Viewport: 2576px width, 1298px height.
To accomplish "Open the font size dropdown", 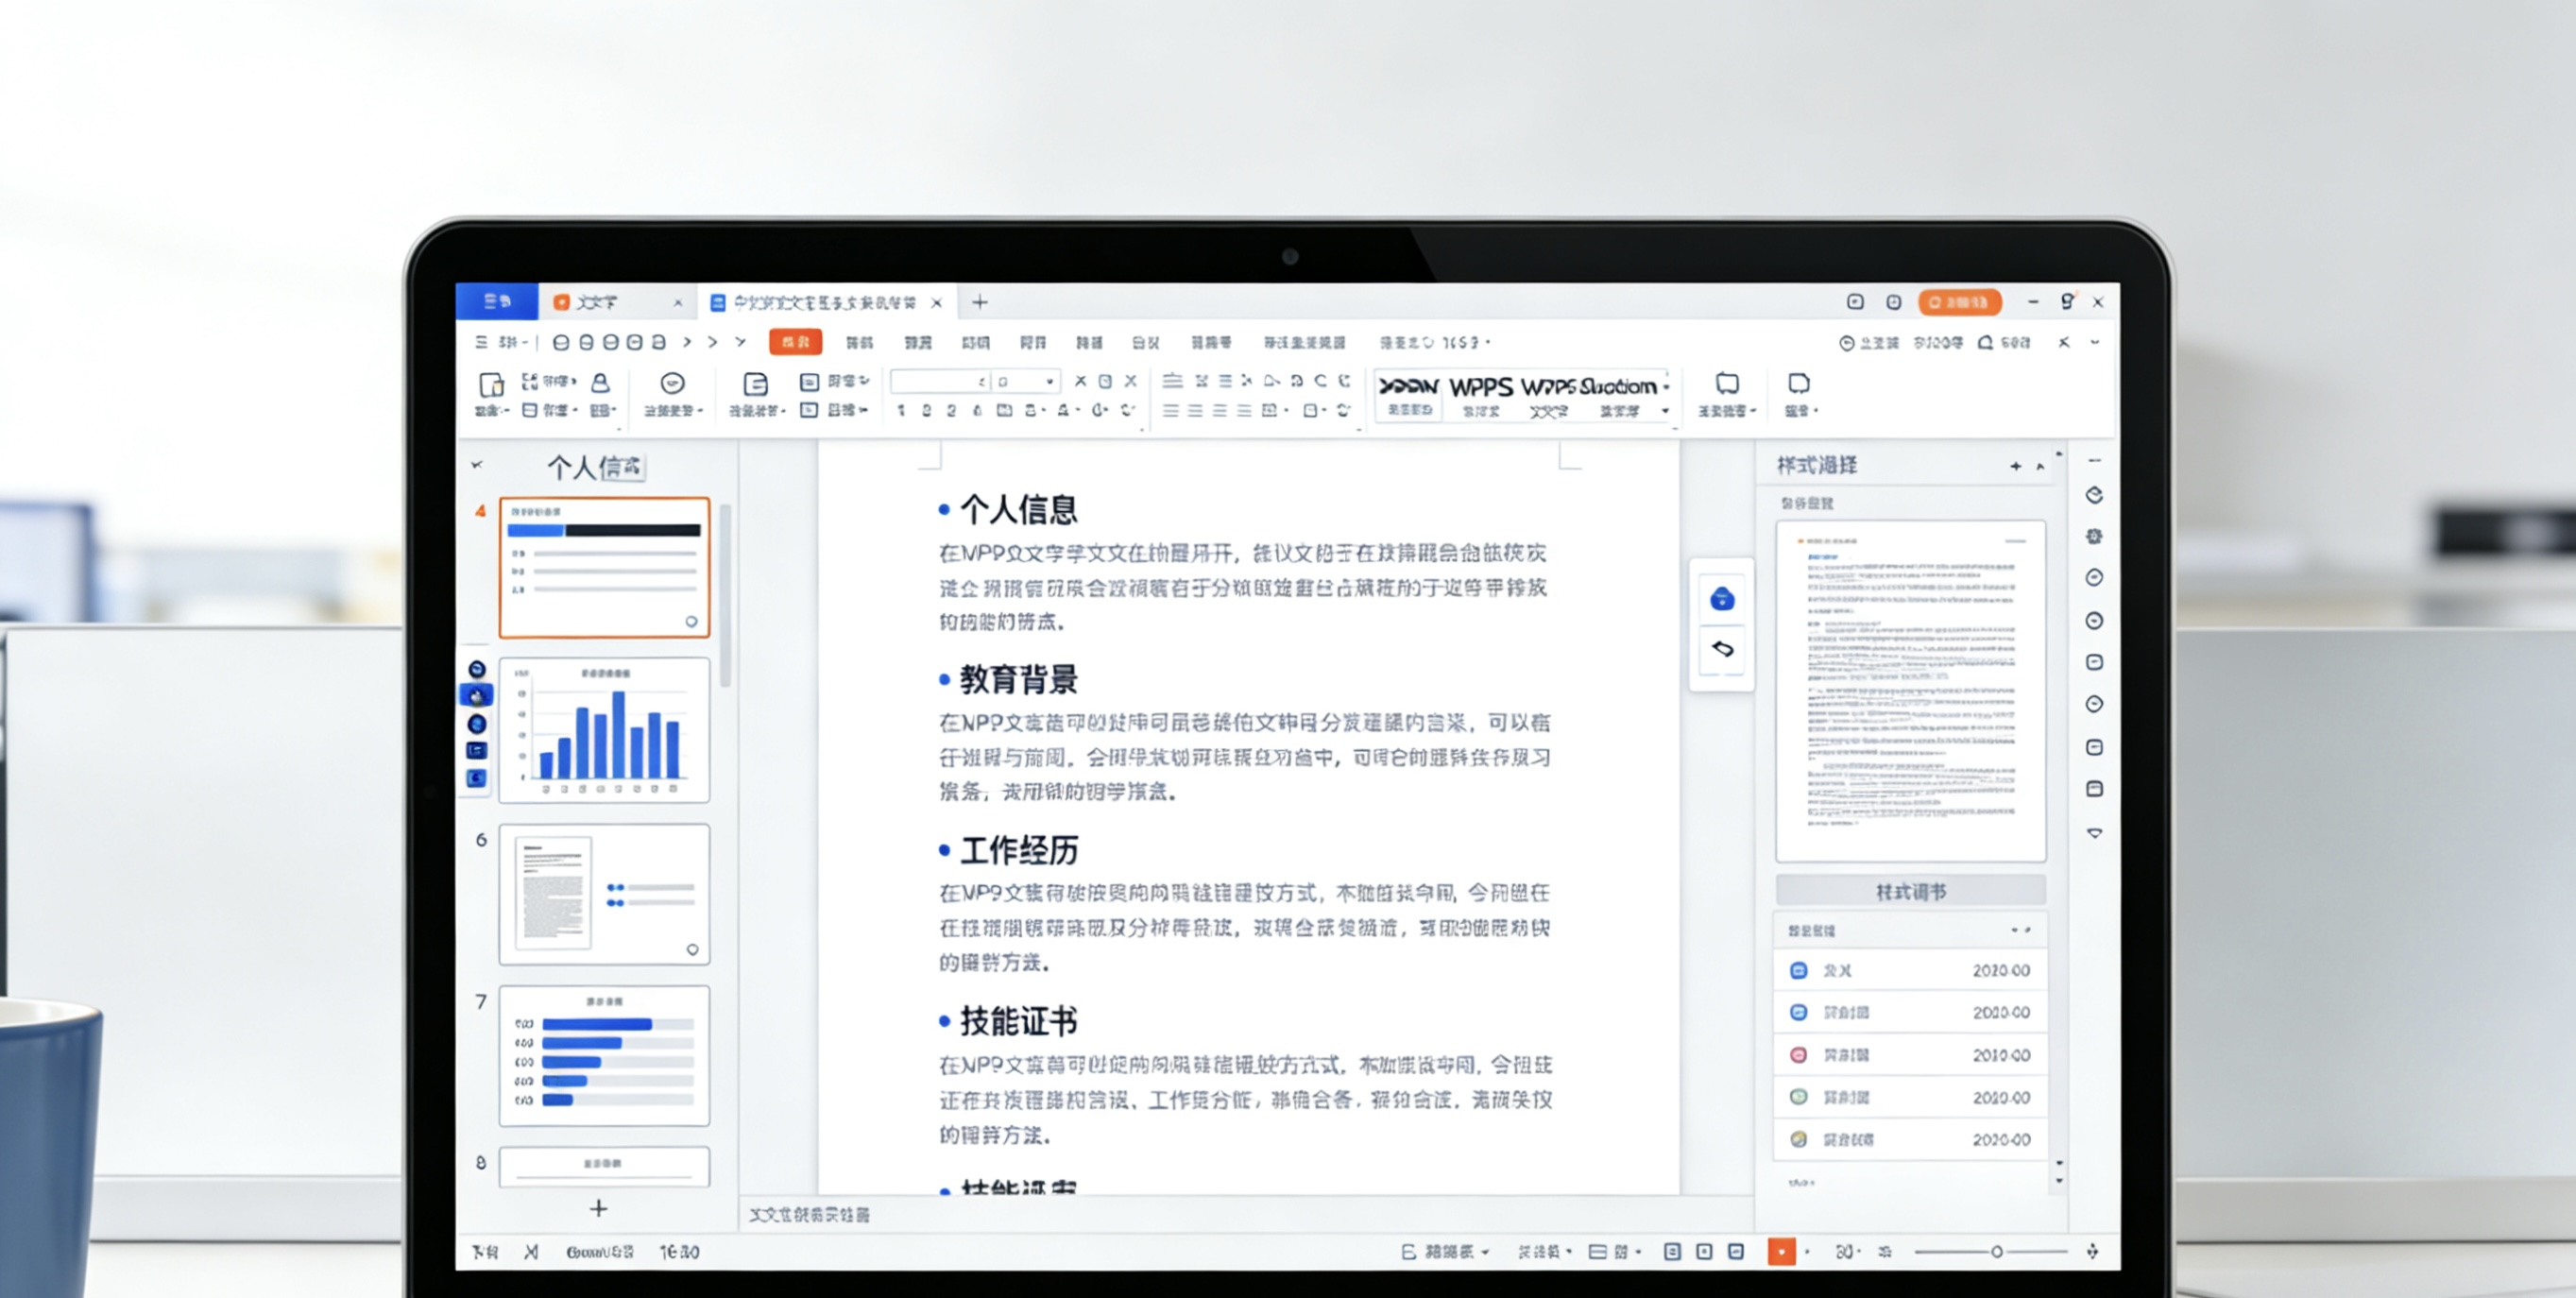I will click(1048, 382).
